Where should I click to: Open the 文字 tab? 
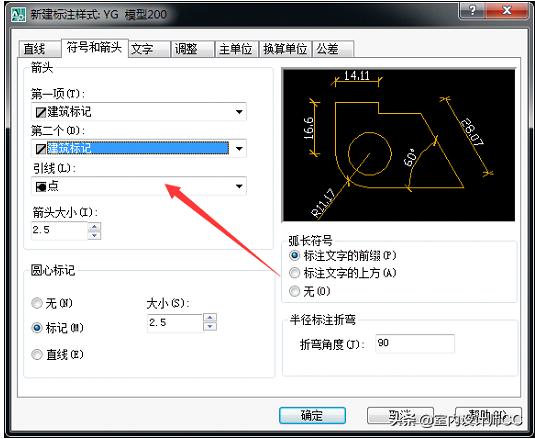(x=149, y=49)
